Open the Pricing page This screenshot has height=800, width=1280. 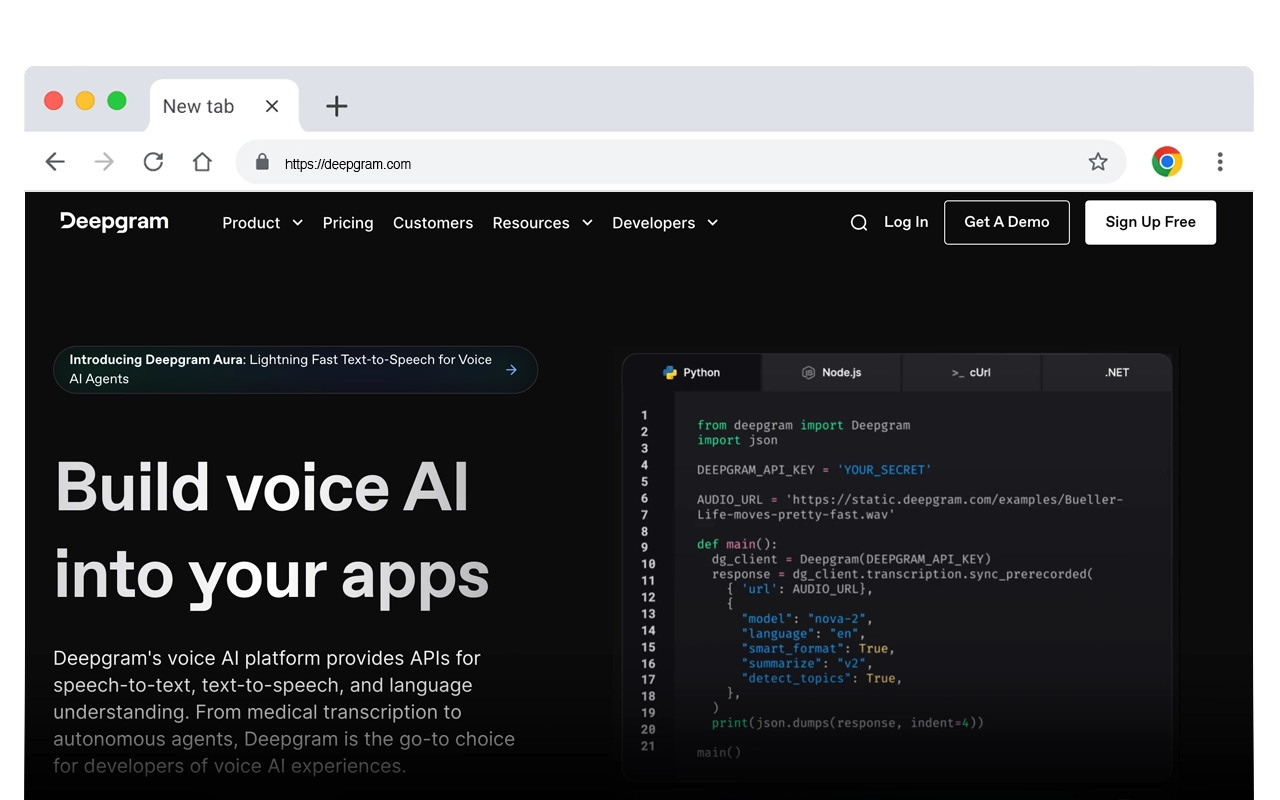click(x=348, y=223)
